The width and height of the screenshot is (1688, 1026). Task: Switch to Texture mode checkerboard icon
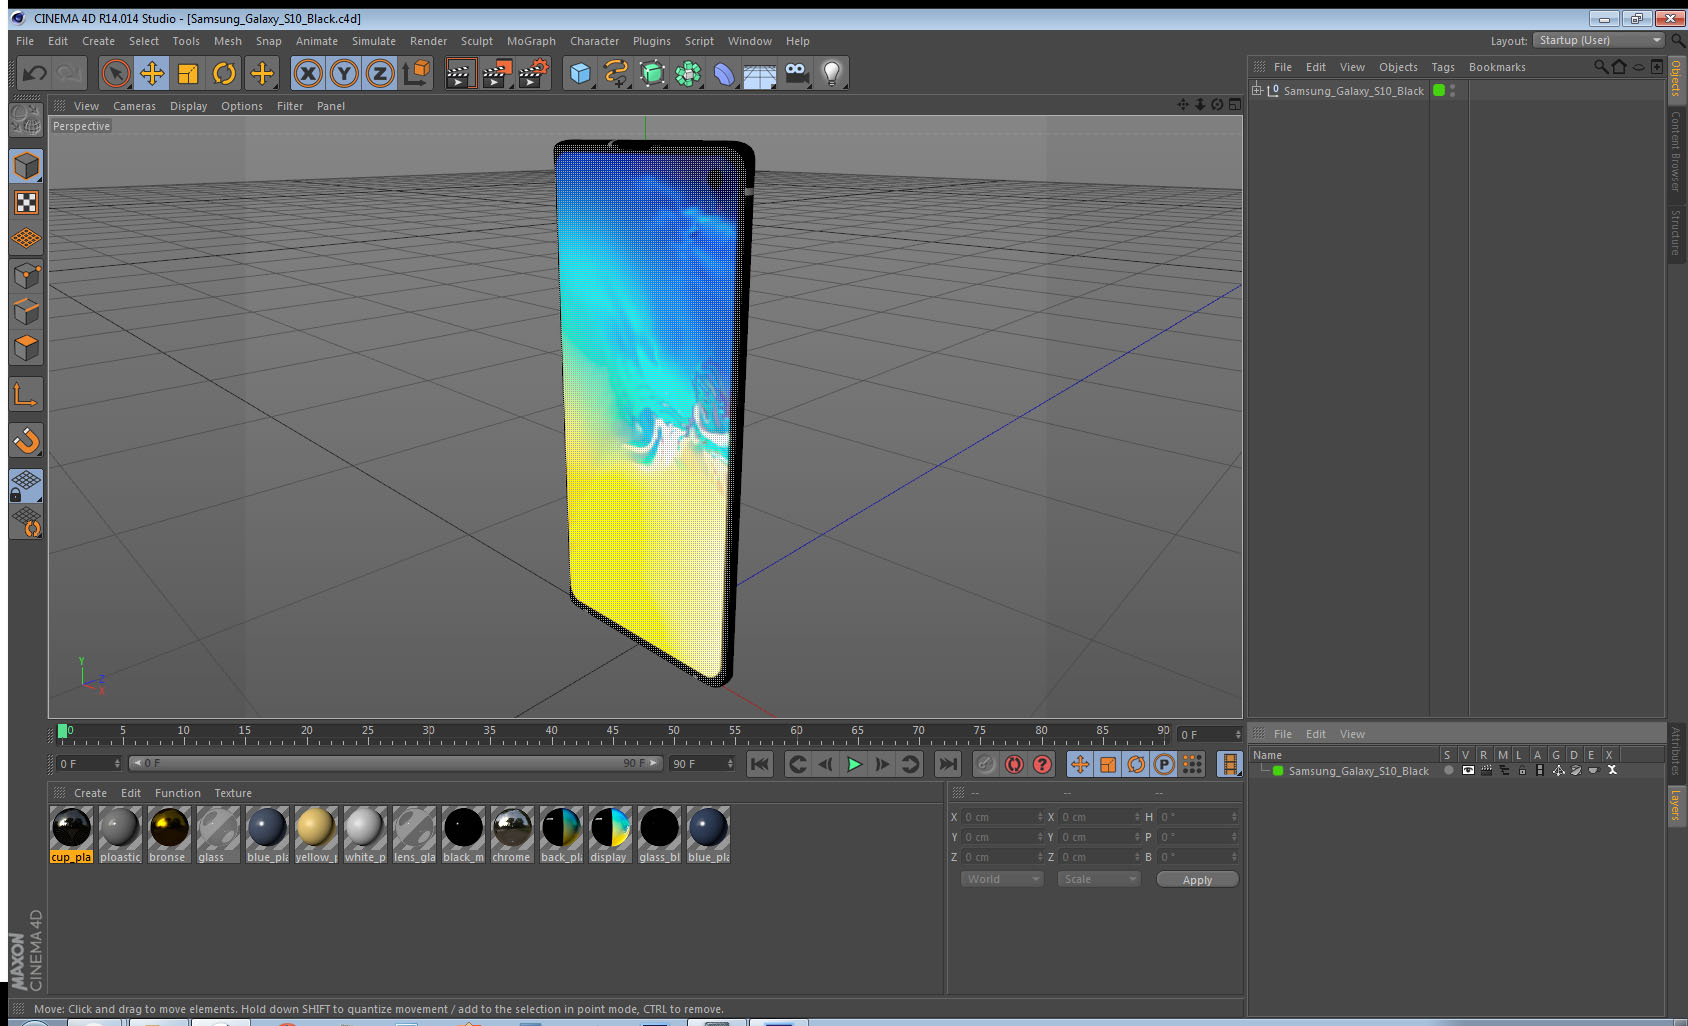click(x=27, y=203)
